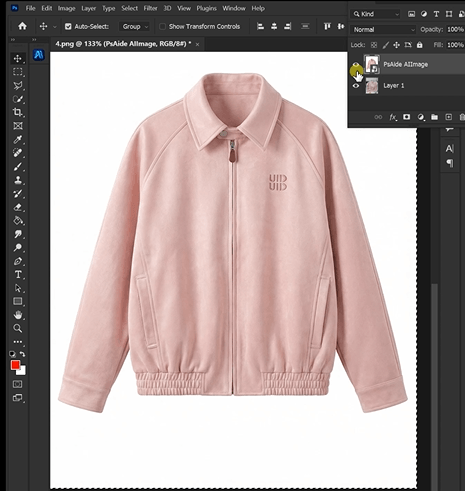Open the PsAide plugin panel icon
465x491 pixels.
(x=39, y=55)
